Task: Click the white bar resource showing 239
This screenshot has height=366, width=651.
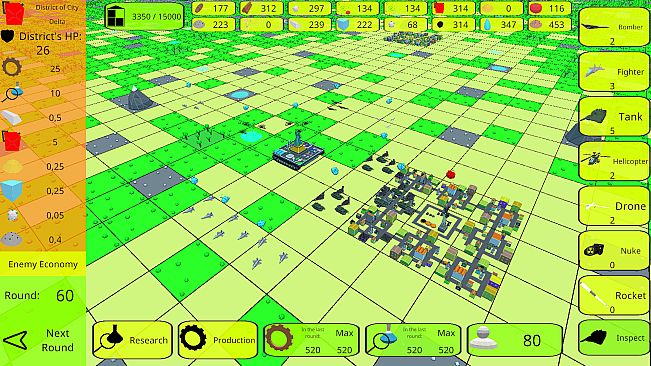Action: coord(309,25)
